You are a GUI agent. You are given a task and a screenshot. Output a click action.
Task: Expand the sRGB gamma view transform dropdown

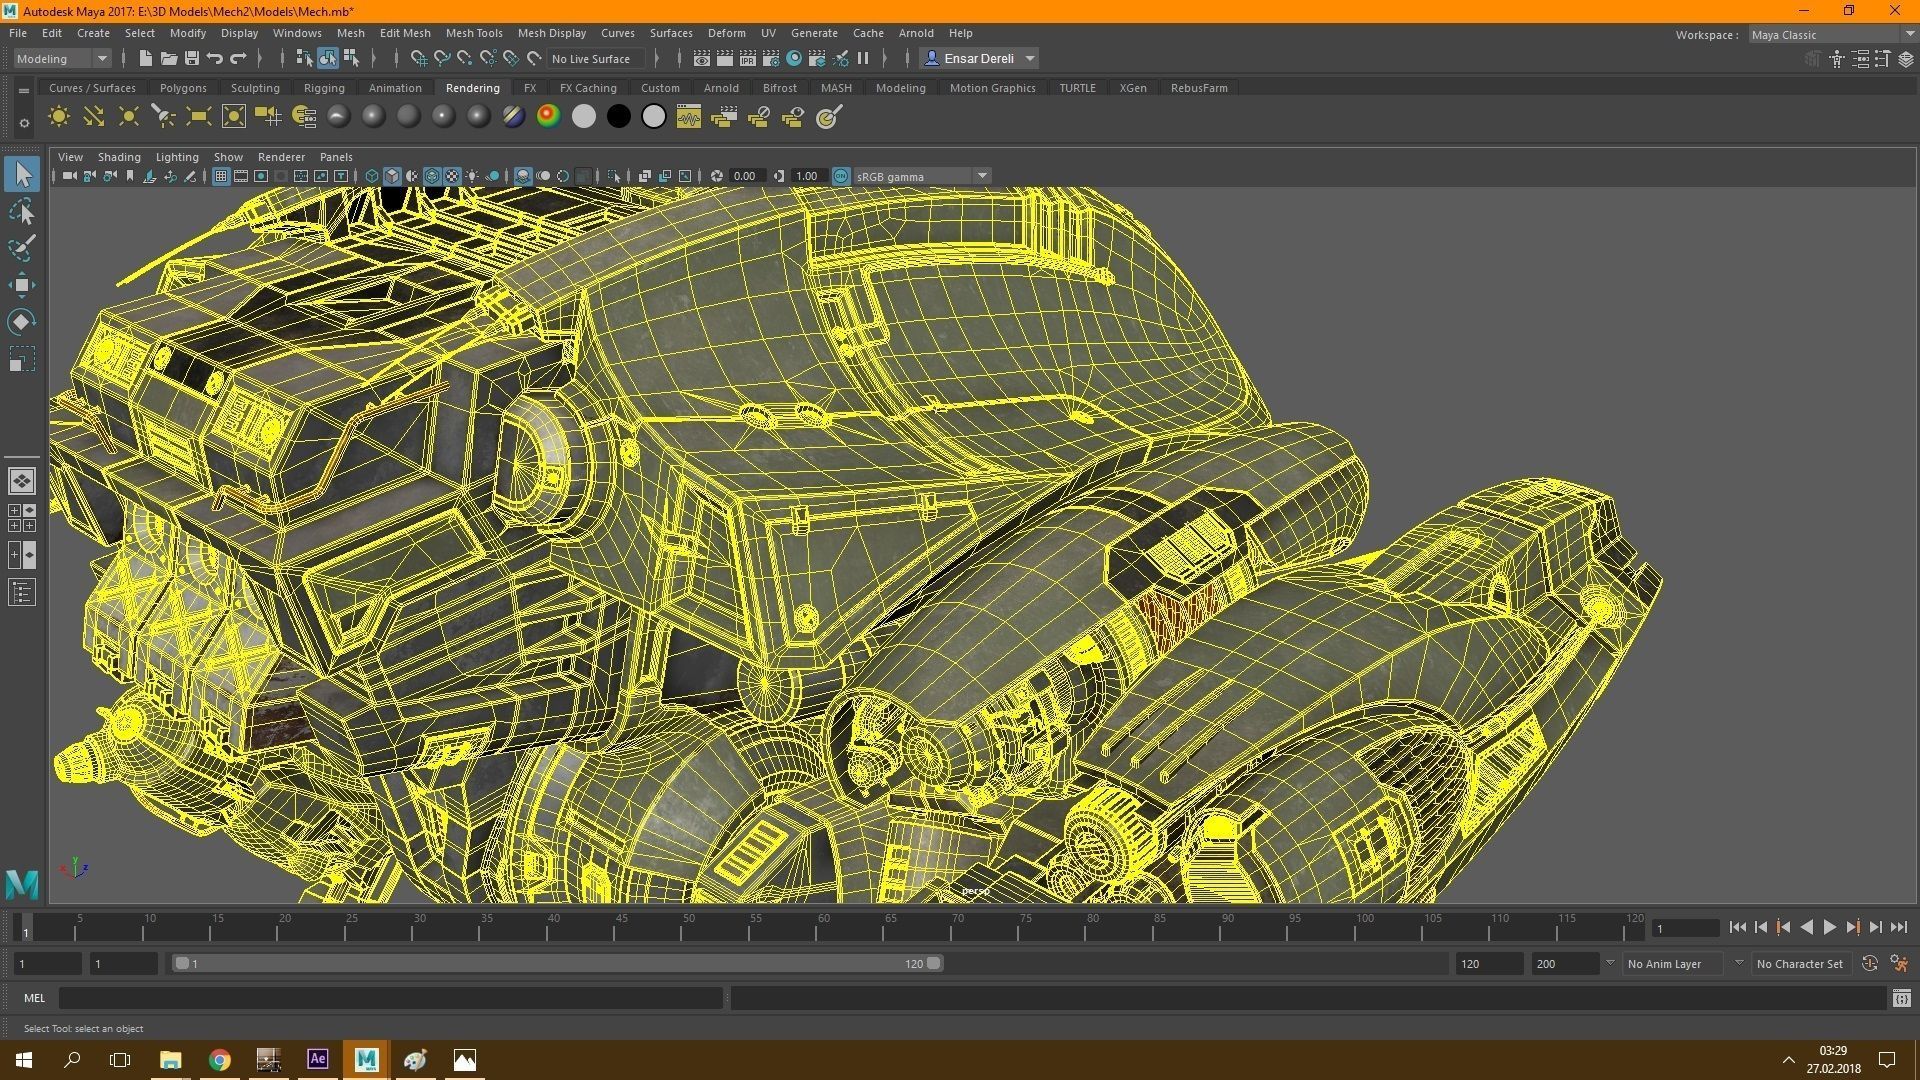(982, 176)
